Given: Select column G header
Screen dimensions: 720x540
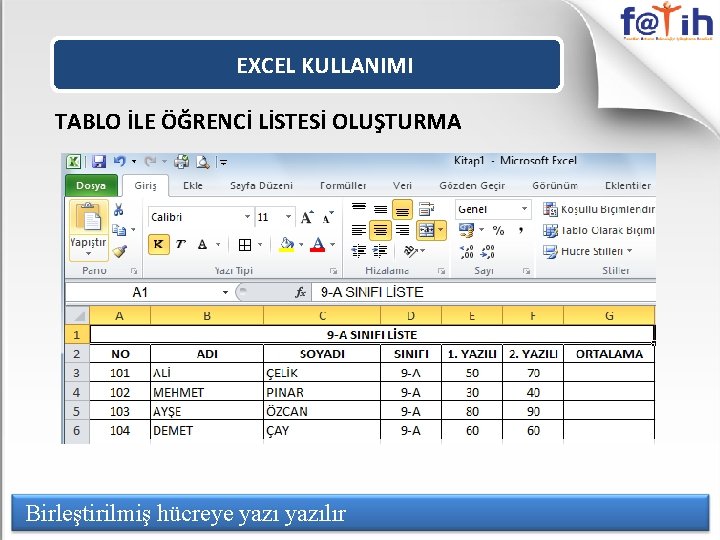Looking at the screenshot, I should pos(609,315).
